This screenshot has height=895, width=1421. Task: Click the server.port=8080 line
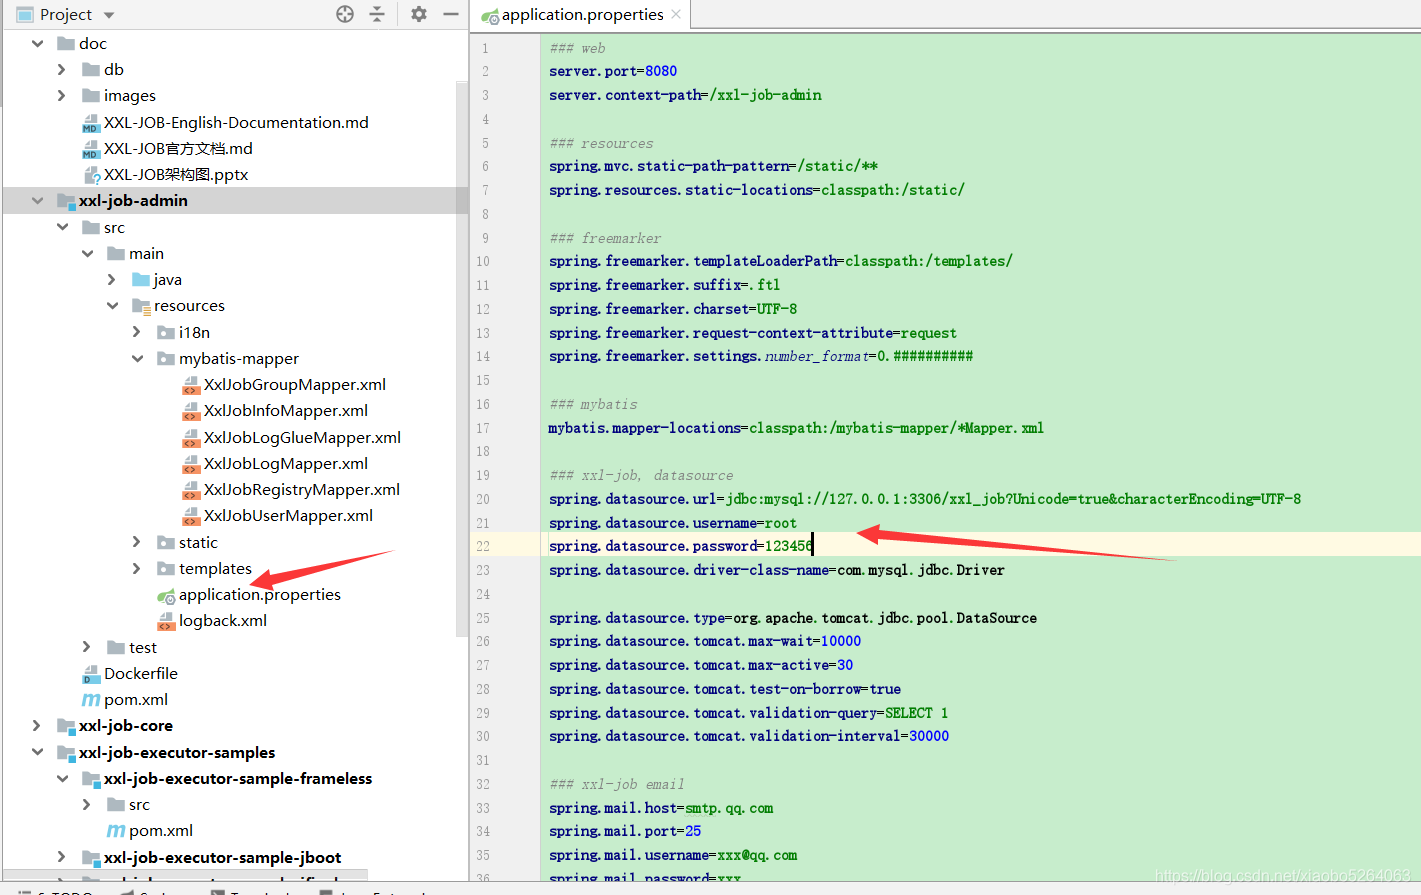[x=613, y=71]
